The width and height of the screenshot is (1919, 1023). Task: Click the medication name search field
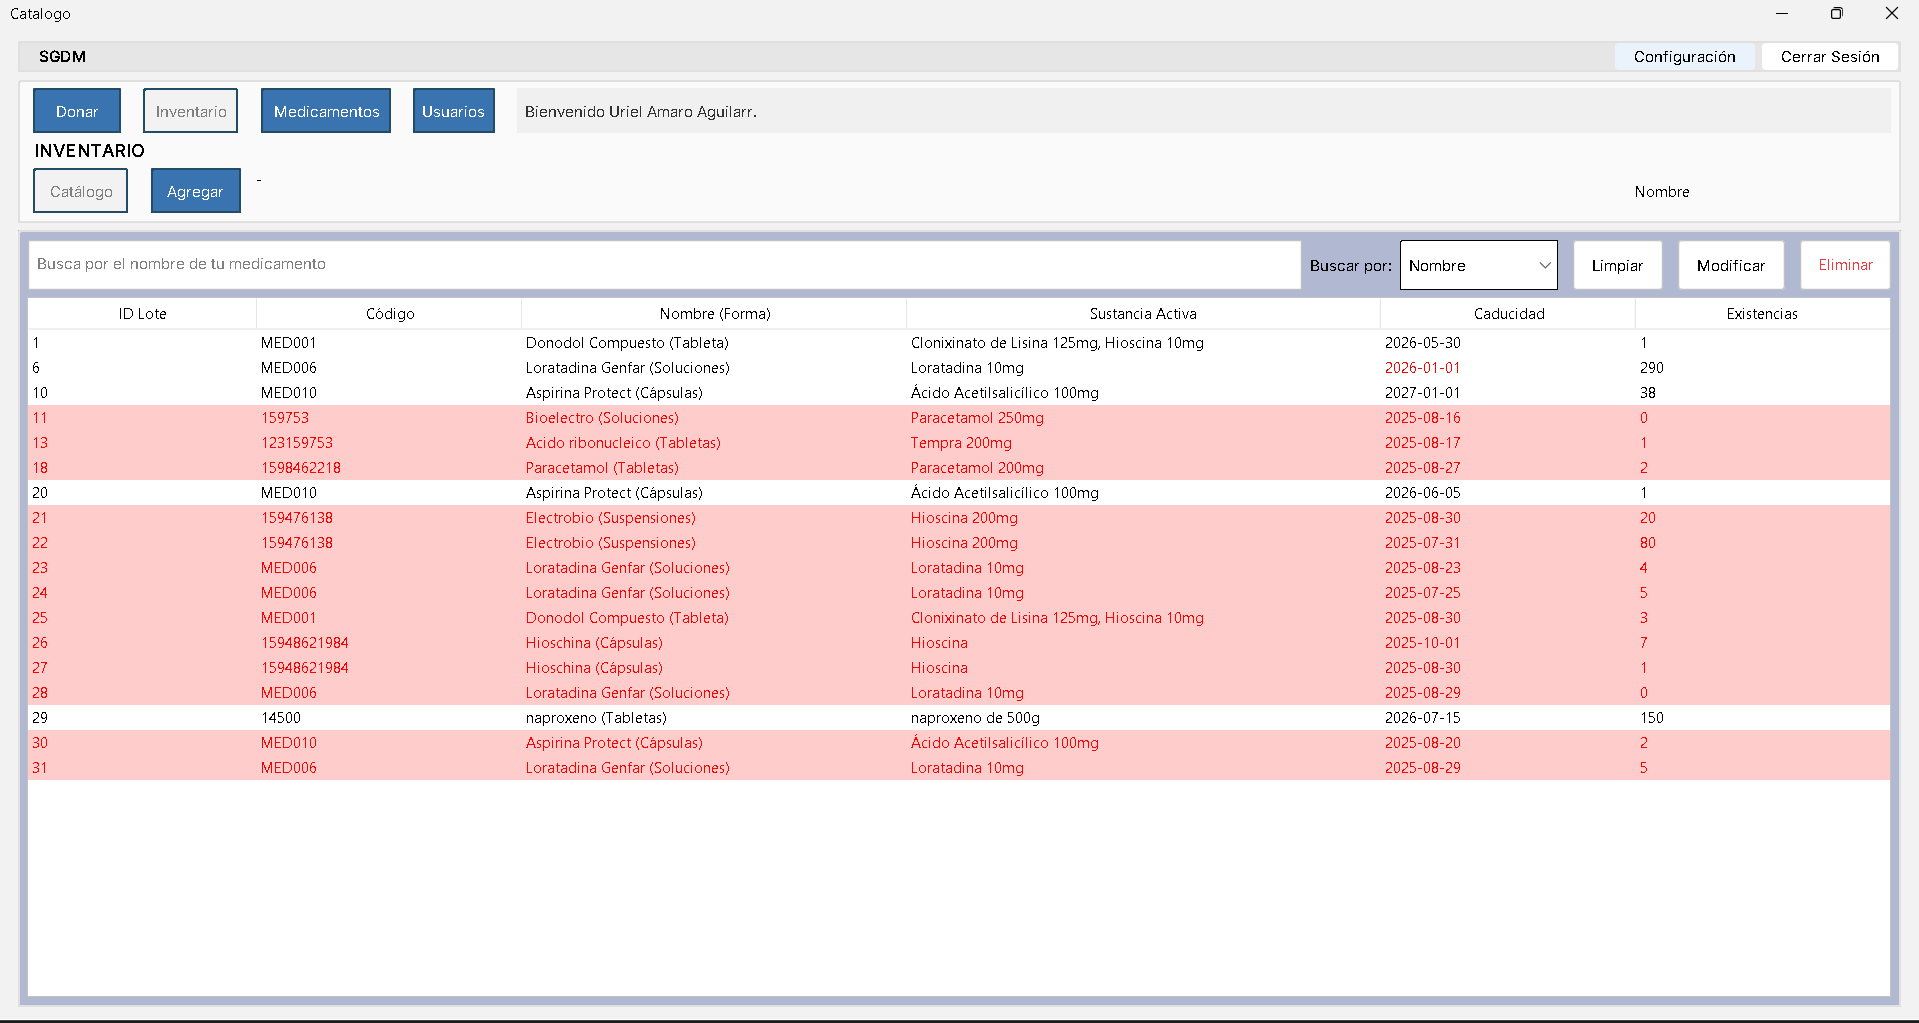[x=664, y=265]
